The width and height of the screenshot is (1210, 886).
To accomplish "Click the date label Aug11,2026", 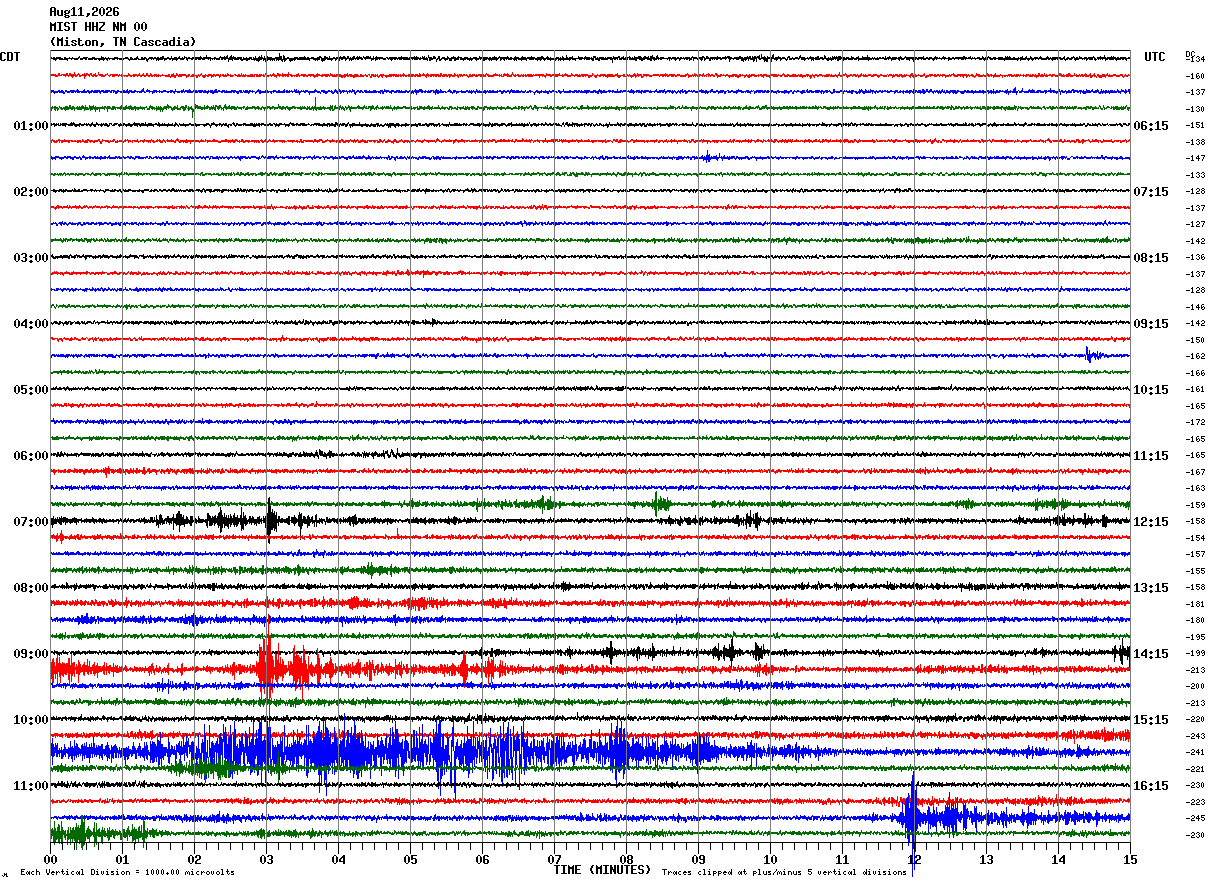I will 84,12.
